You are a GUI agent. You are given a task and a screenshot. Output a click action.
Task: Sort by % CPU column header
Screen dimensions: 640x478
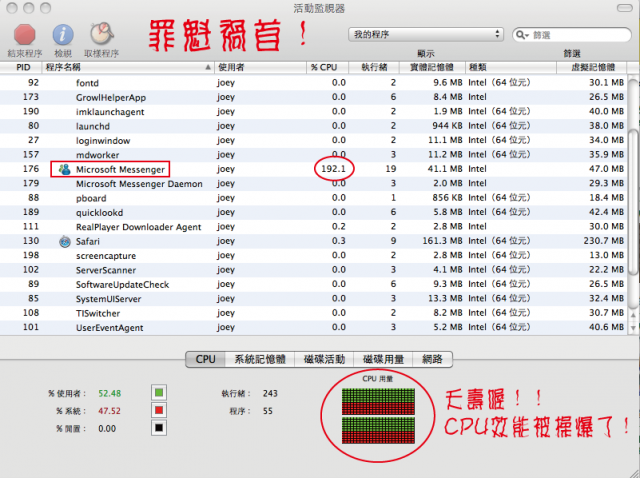click(327, 67)
